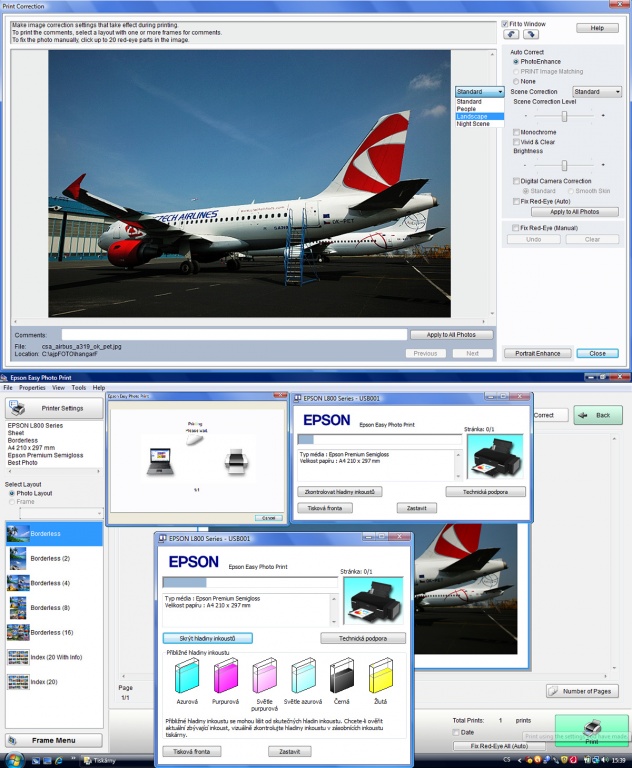Image resolution: width=632 pixels, height=768 pixels.
Task: Rotate image right in Print Correction
Action: coord(531,34)
